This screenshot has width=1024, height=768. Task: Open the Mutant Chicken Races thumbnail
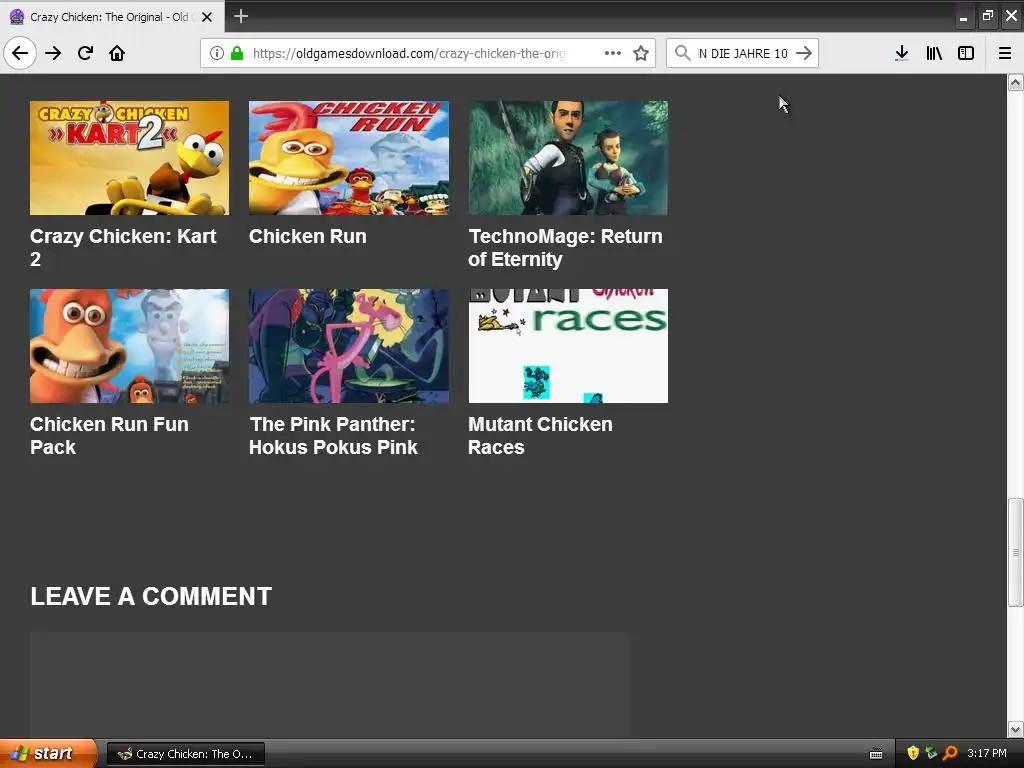point(568,345)
